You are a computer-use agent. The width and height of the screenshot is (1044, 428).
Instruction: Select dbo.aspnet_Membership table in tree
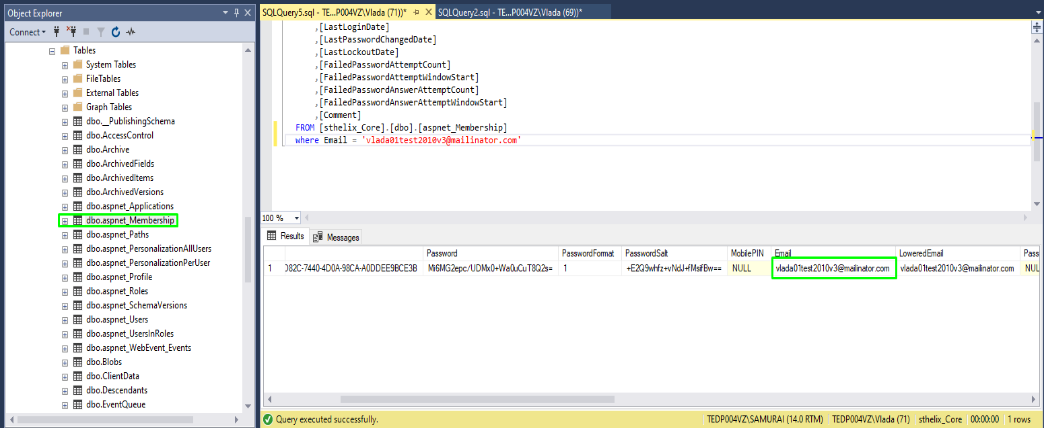[x=130, y=220]
